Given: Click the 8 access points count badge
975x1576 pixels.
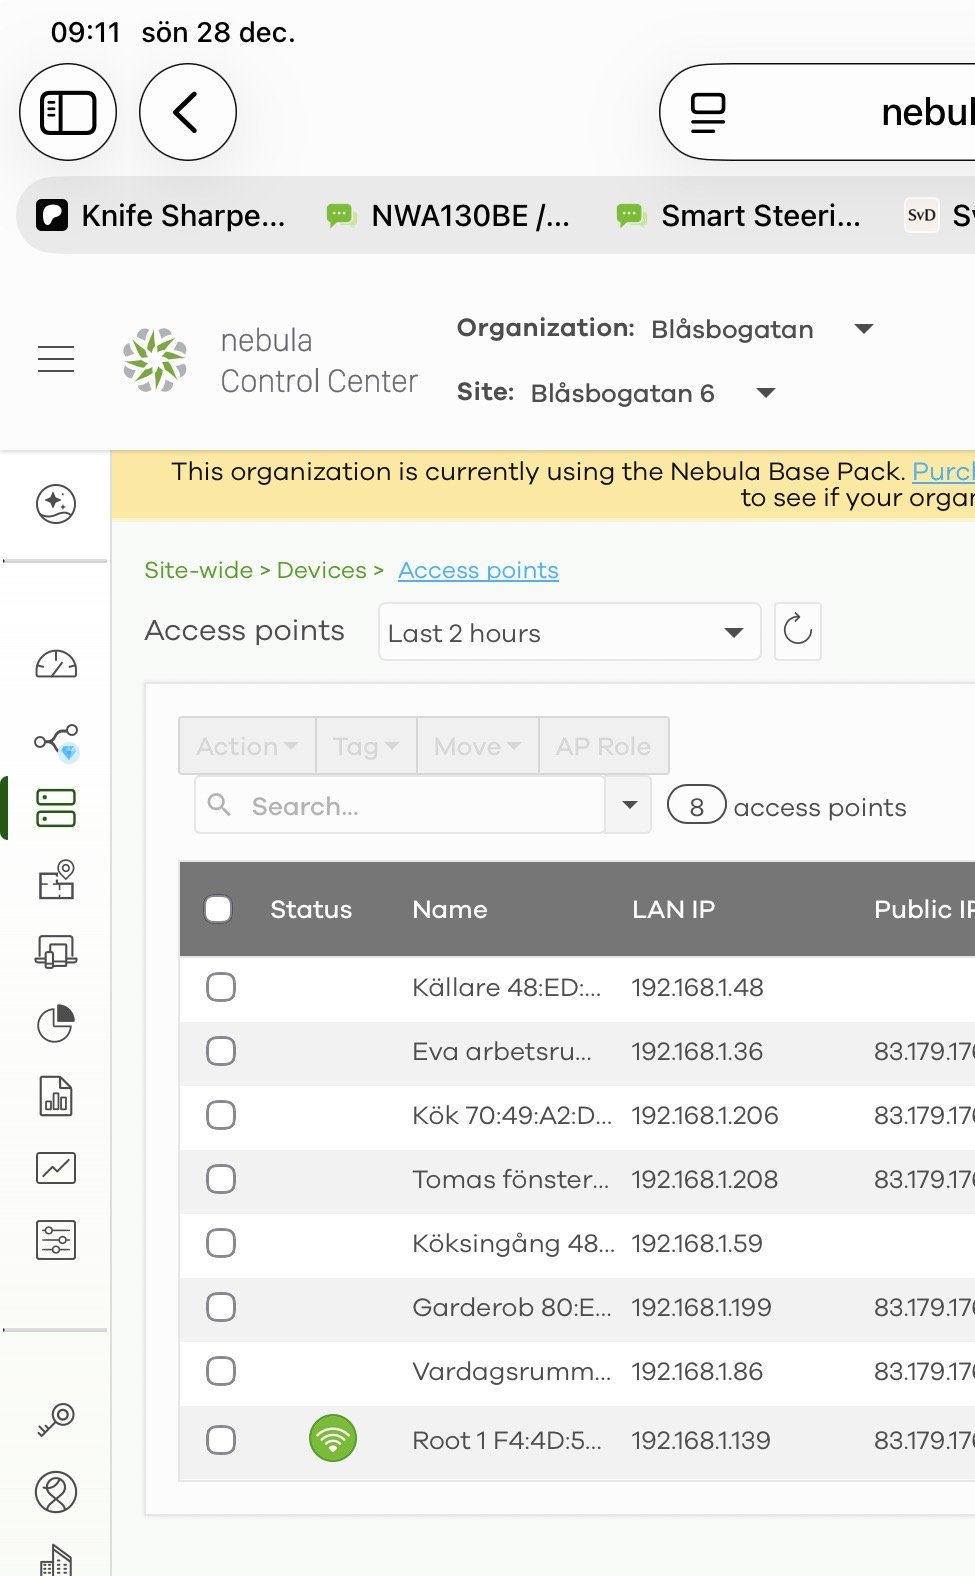Looking at the screenshot, I should (696, 806).
